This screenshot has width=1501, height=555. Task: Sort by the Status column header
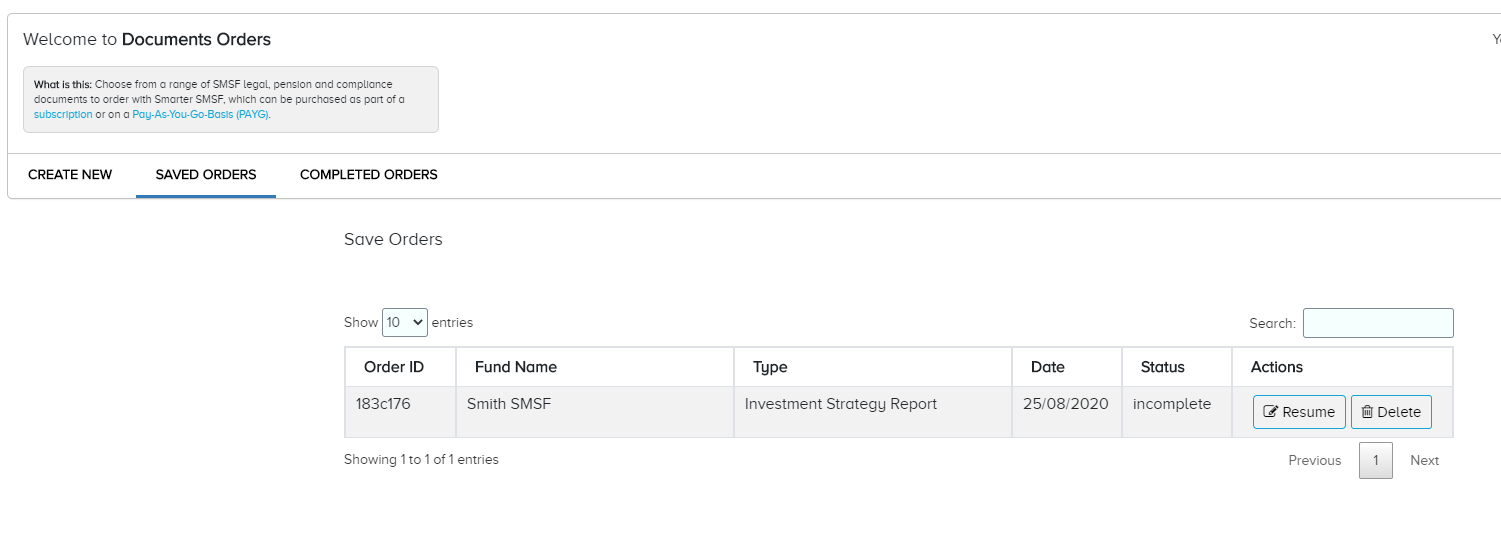(x=1163, y=367)
